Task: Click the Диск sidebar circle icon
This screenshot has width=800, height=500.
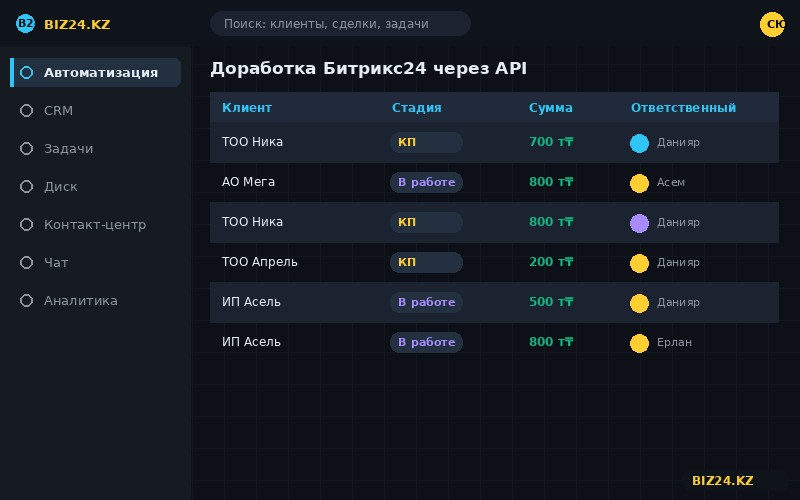Action: coord(27,187)
